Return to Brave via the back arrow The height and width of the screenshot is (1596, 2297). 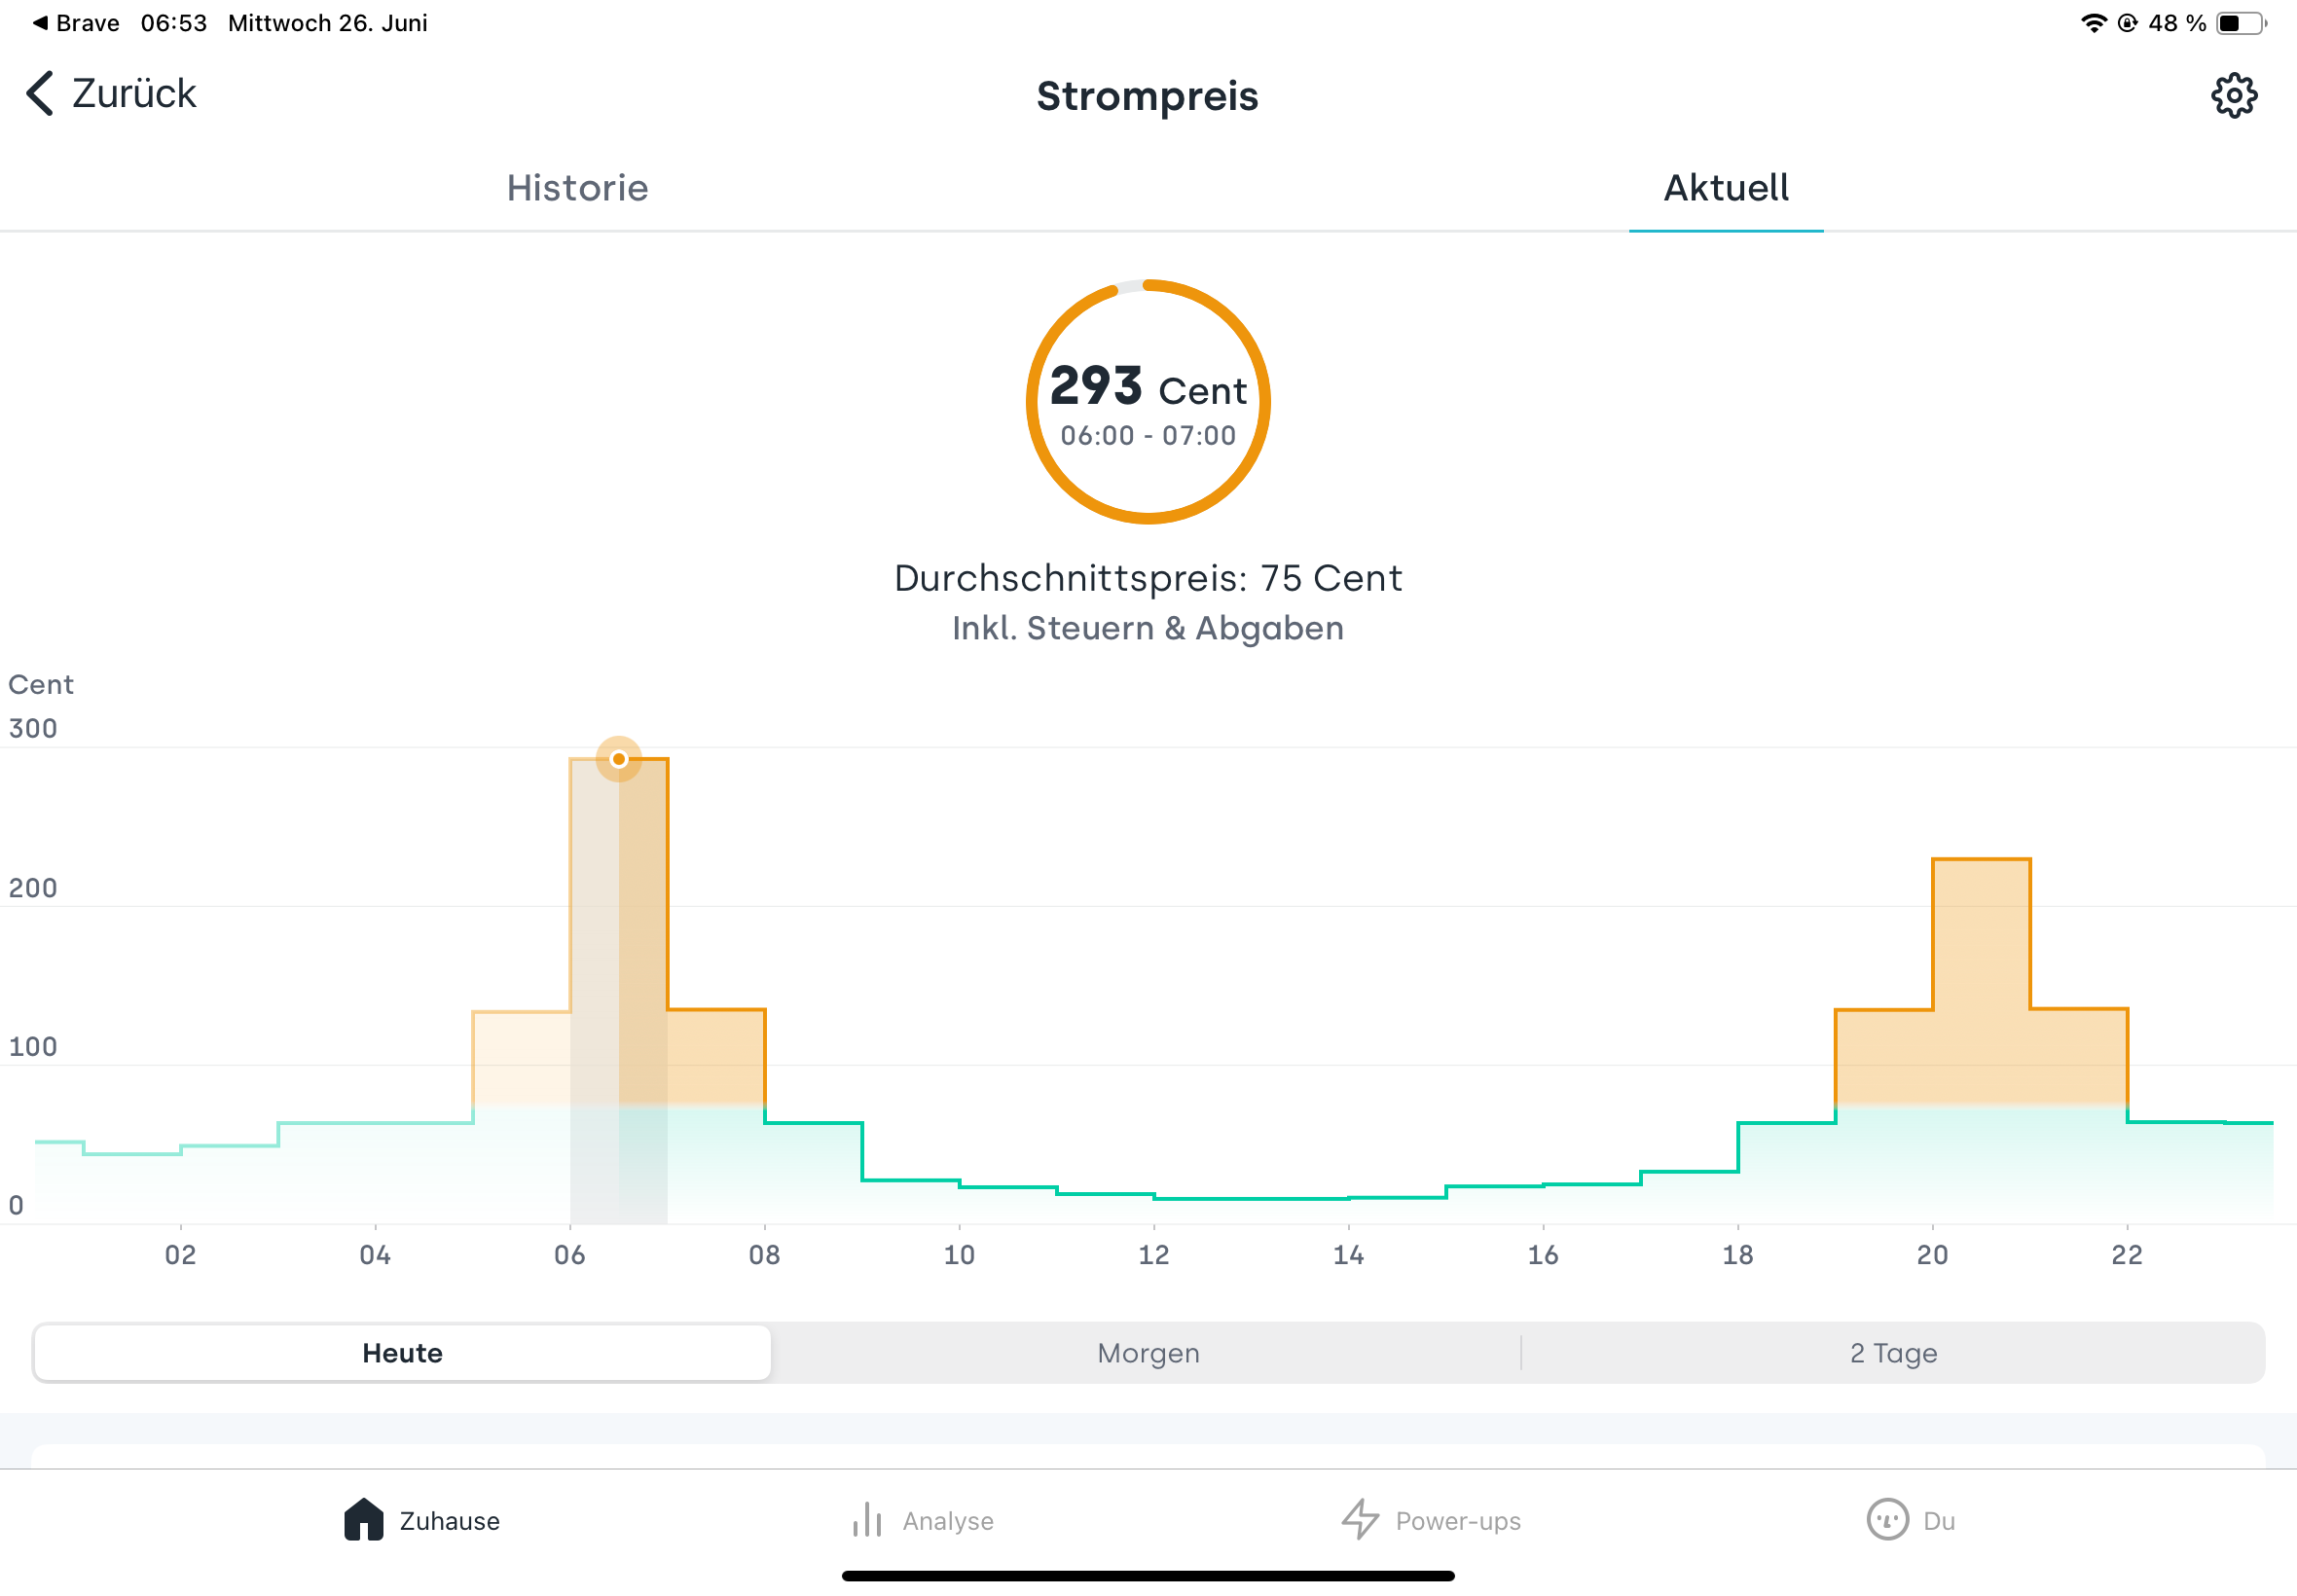(x=40, y=23)
